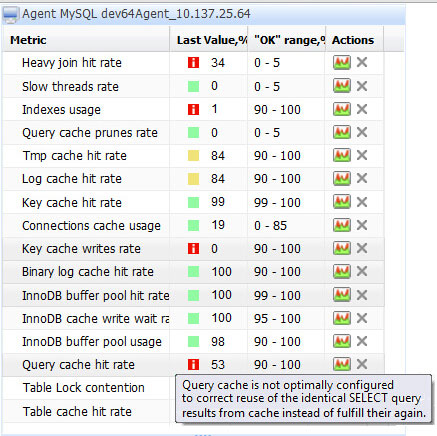Remove the InnoDB cache write wait rate metric

[x=362, y=318]
